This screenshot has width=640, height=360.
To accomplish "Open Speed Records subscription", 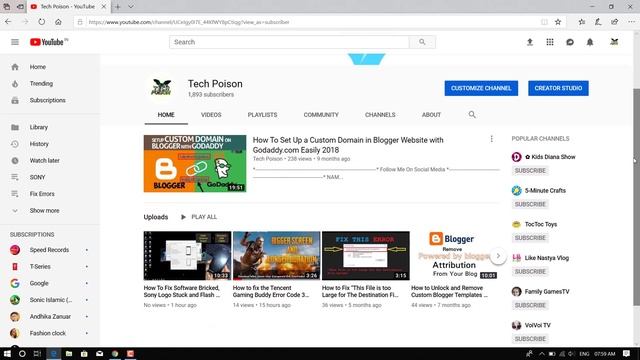I will [50, 250].
